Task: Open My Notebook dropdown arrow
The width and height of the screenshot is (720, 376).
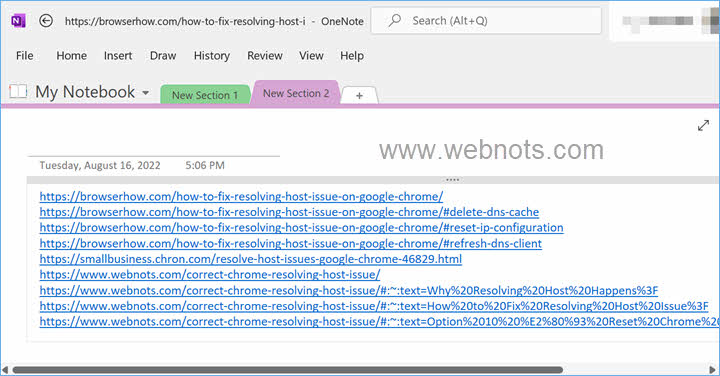Action: 146,92
